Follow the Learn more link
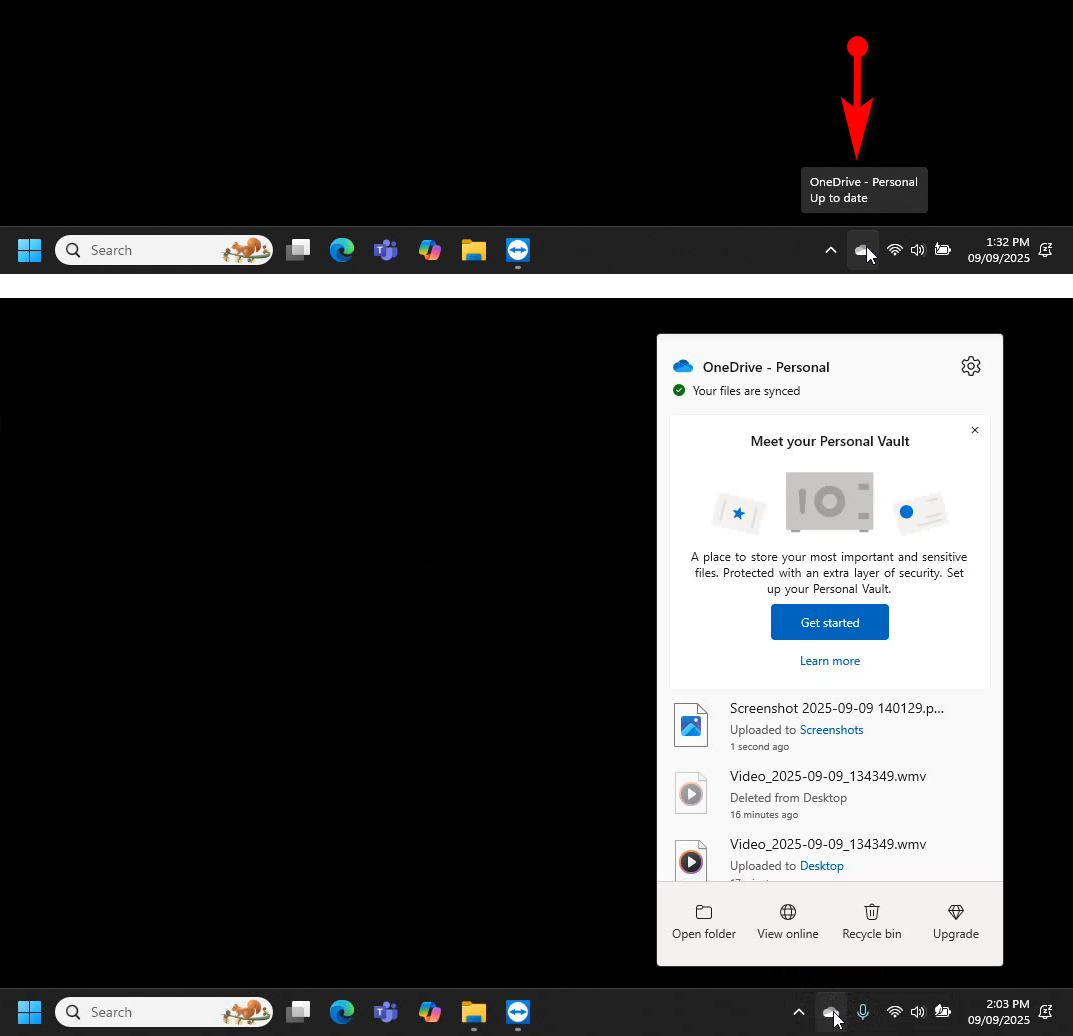The image size is (1073, 1036). pyautogui.click(x=829, y=660)
